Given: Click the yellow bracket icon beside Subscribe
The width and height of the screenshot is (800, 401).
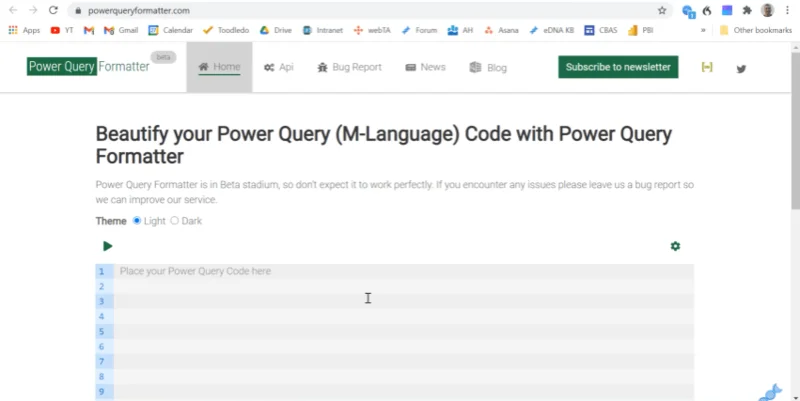Looking at the screenshot, I should click(x=707, y=67).
